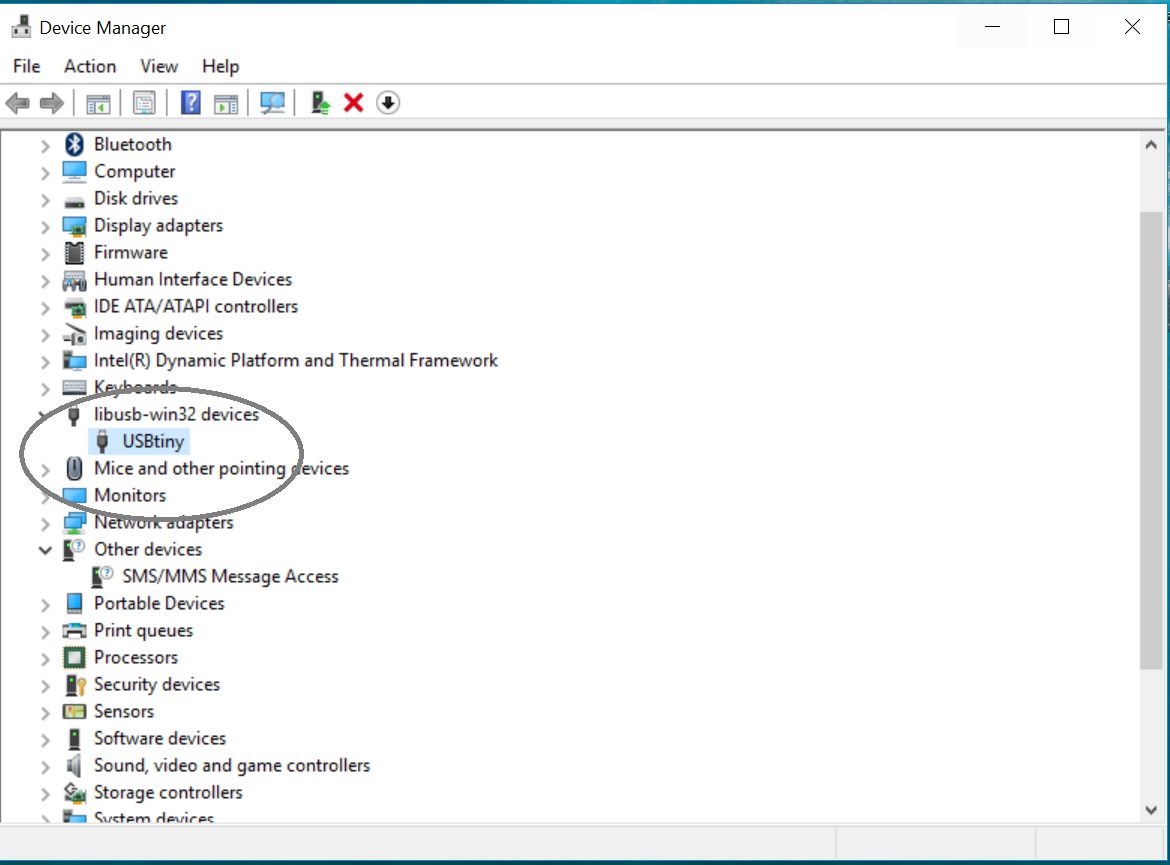The height and width of the screenshot is (865, 1170).
Task: Click the Bluetooth category icon
Action: pos(74,144)
